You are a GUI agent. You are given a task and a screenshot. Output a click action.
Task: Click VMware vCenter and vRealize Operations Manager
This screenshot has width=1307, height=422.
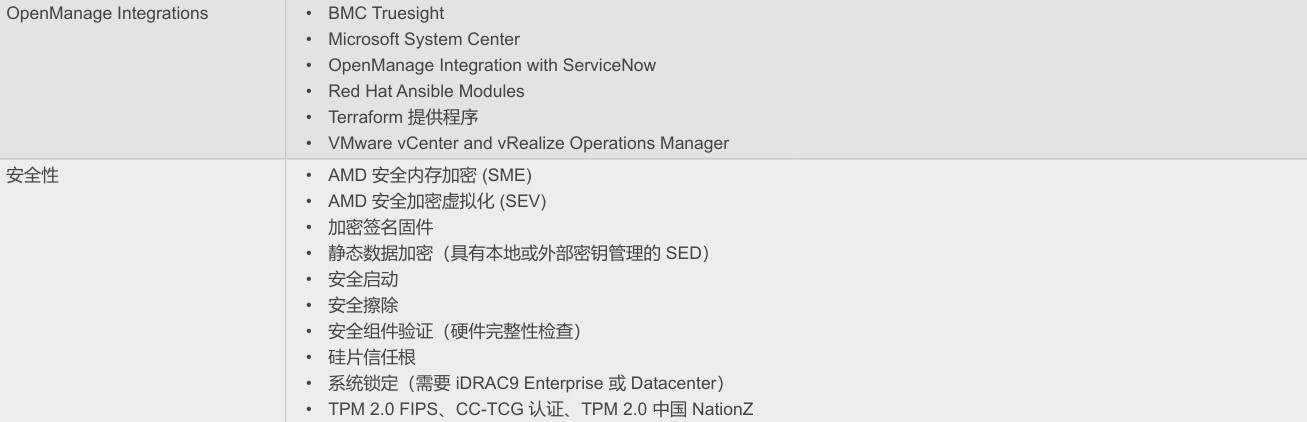[x=528, y=143]
